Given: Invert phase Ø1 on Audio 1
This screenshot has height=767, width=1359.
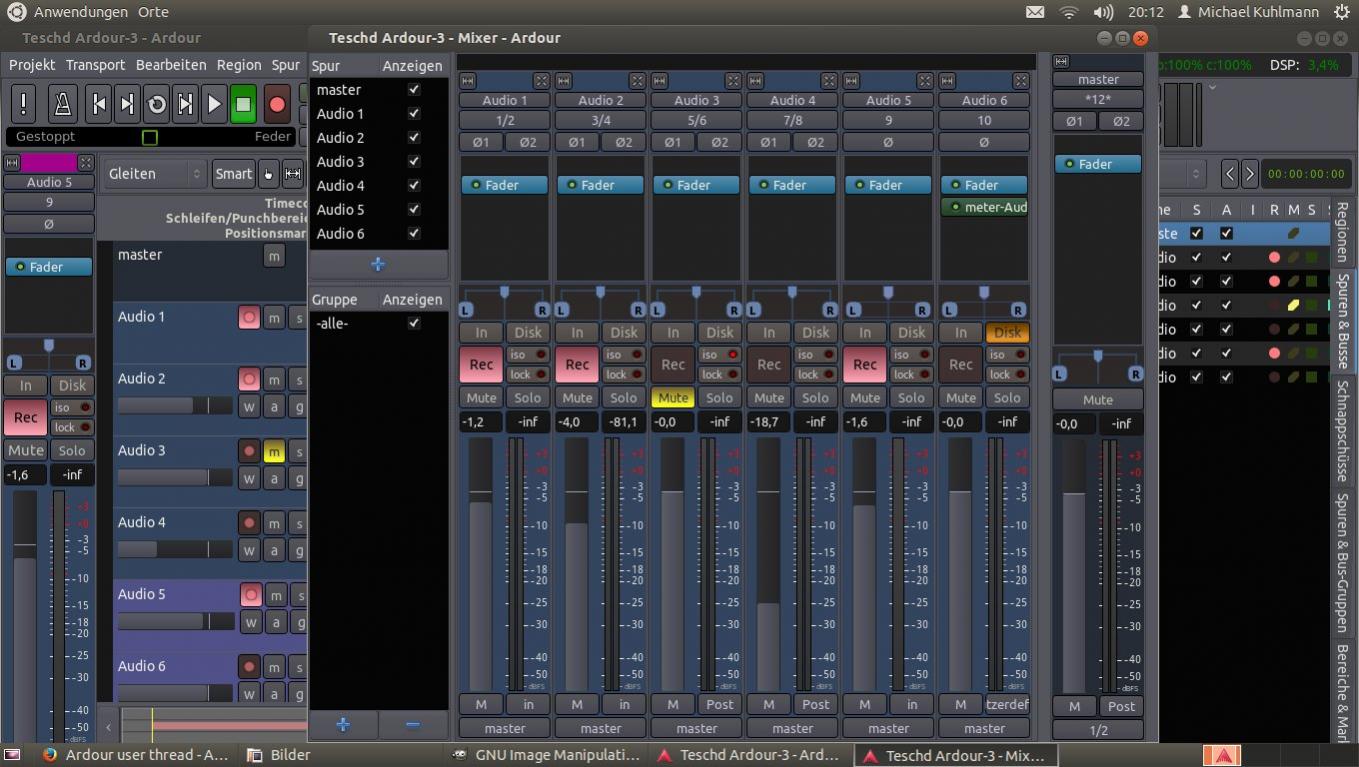Looking at the screenshot, I should click(x=481, y=142).
